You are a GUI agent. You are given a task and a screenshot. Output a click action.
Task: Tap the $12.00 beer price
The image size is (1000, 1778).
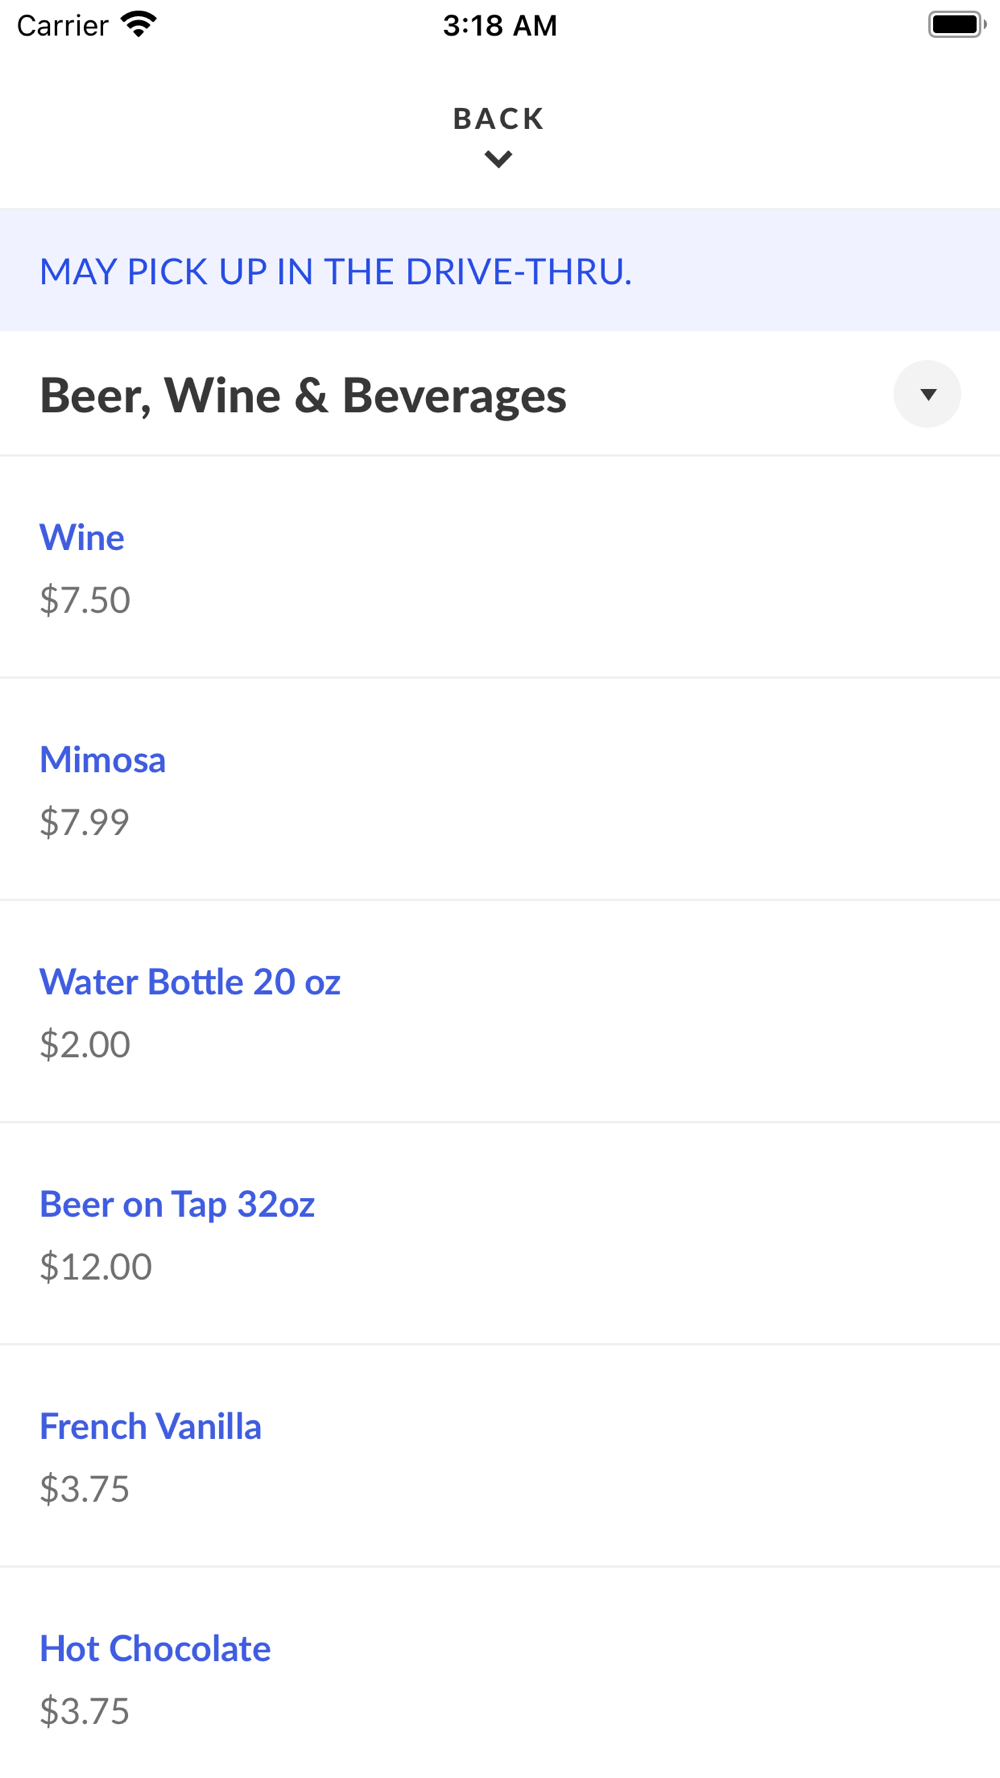[96, 1267]
